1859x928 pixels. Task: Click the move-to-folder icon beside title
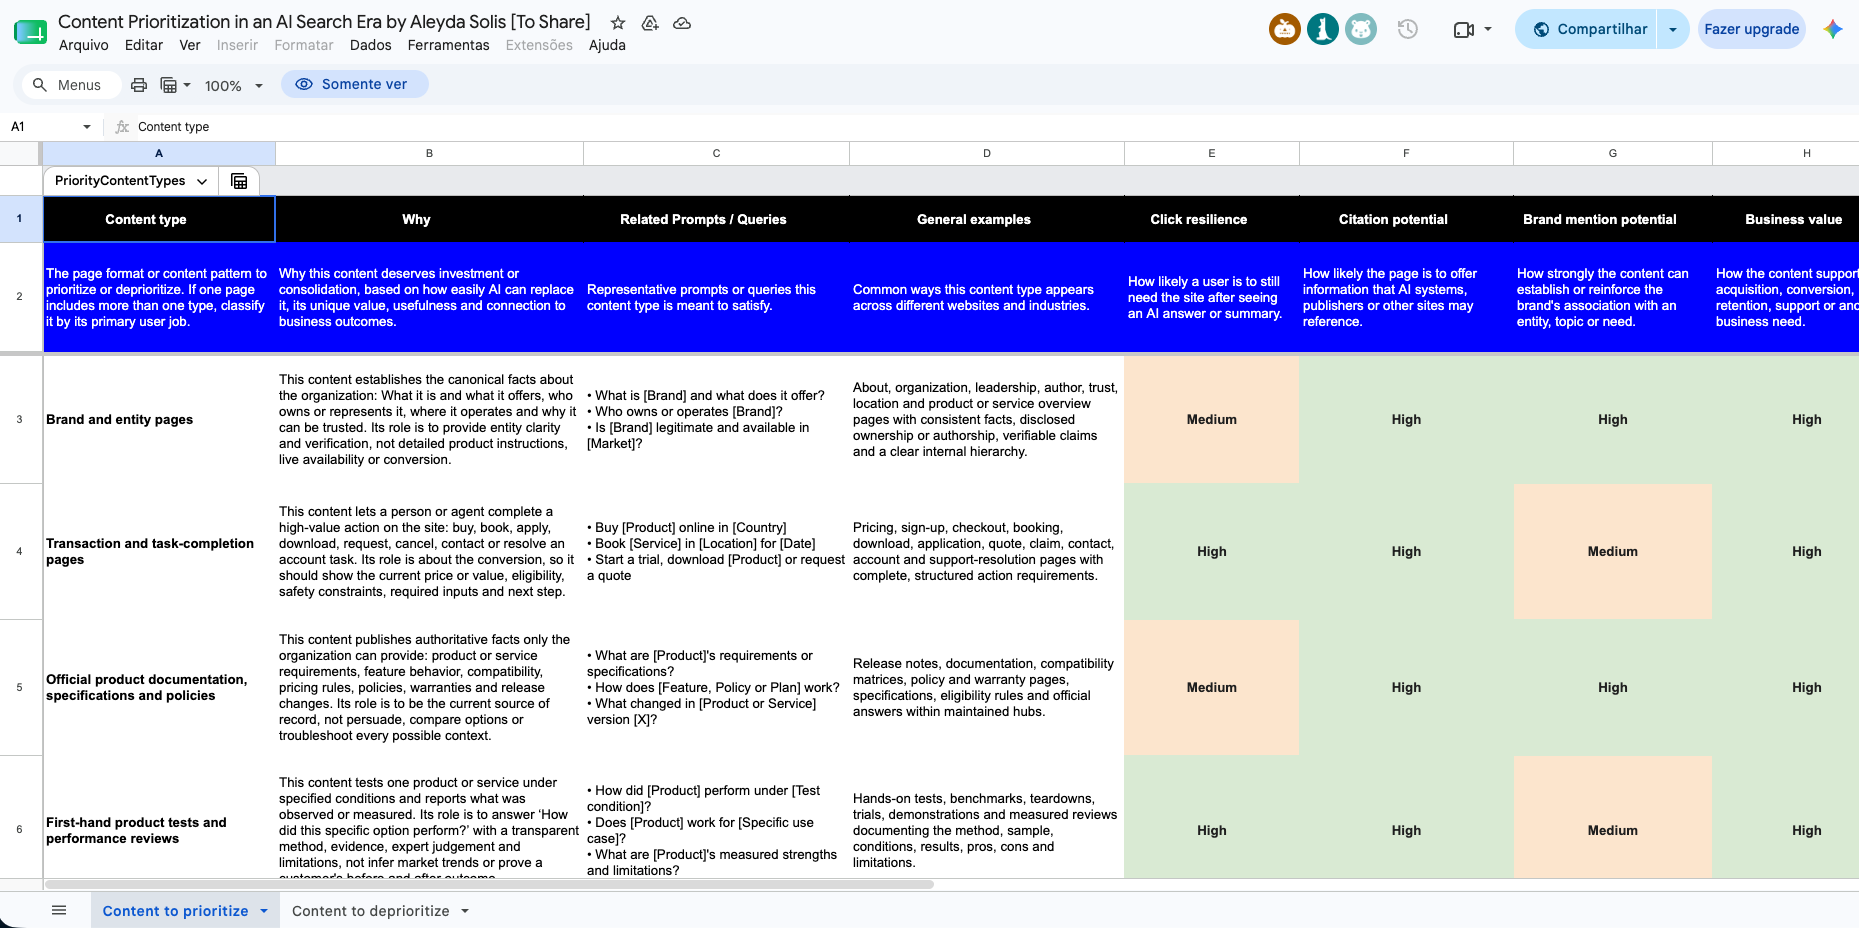(x=650, y=23)
